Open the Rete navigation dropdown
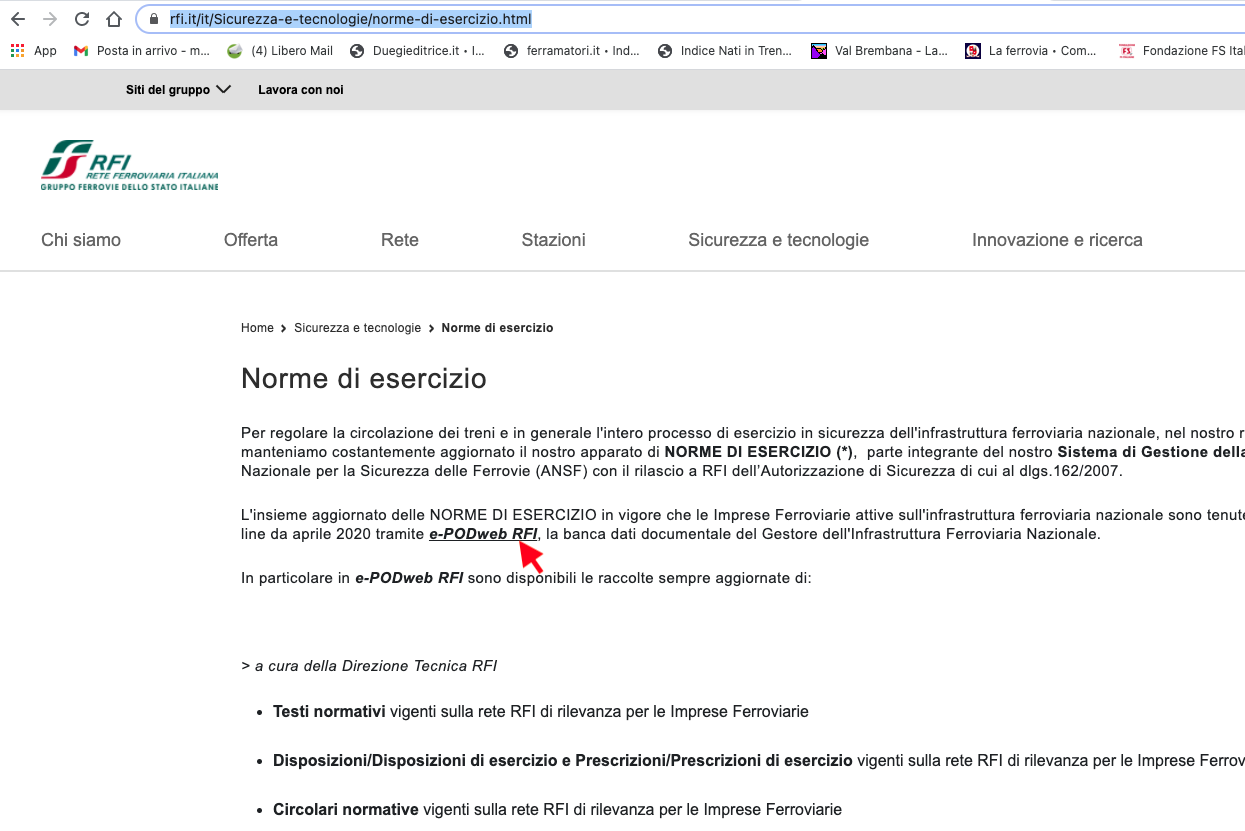The width and height of the screenshot is (1245, 831). (x=399, y=240)
